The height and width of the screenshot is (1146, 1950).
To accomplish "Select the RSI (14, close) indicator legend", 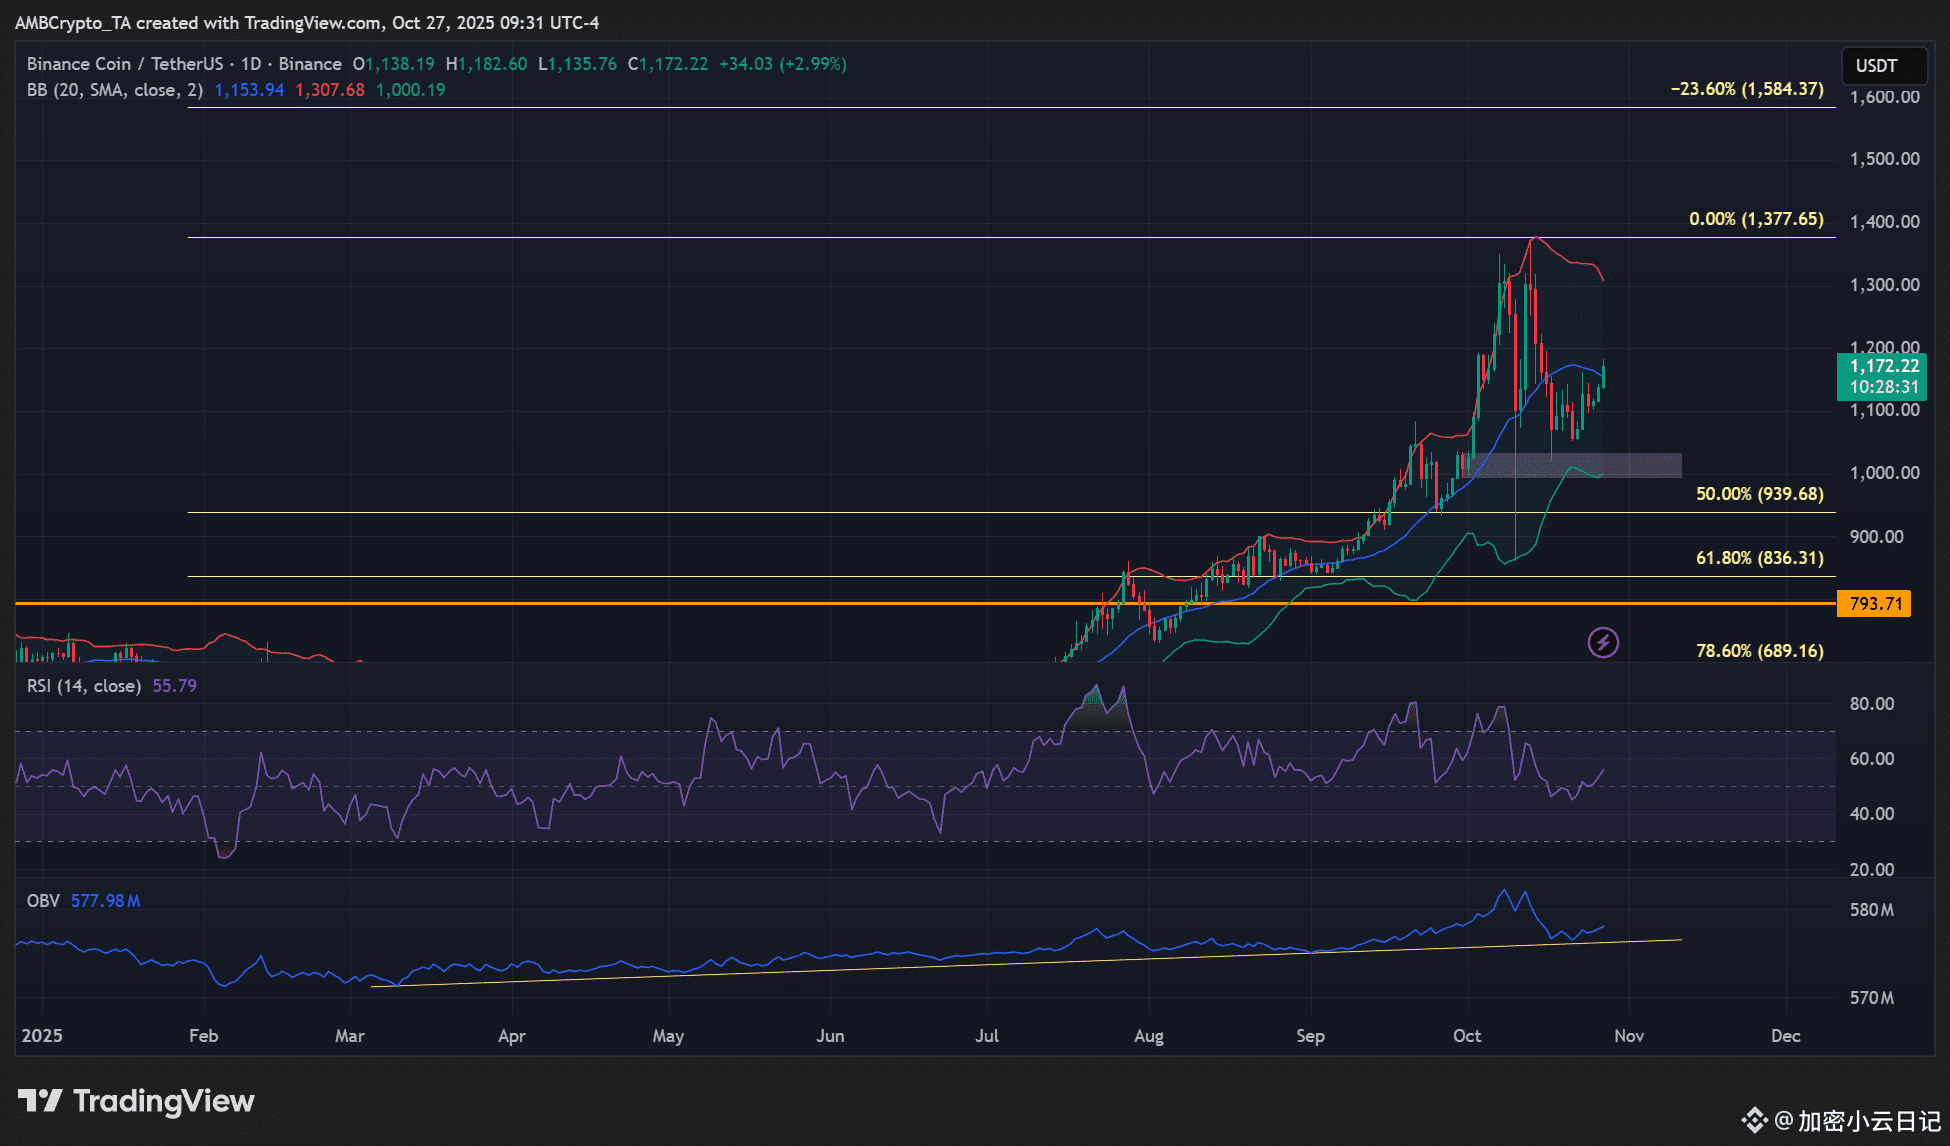I will [x=83, y=686].
